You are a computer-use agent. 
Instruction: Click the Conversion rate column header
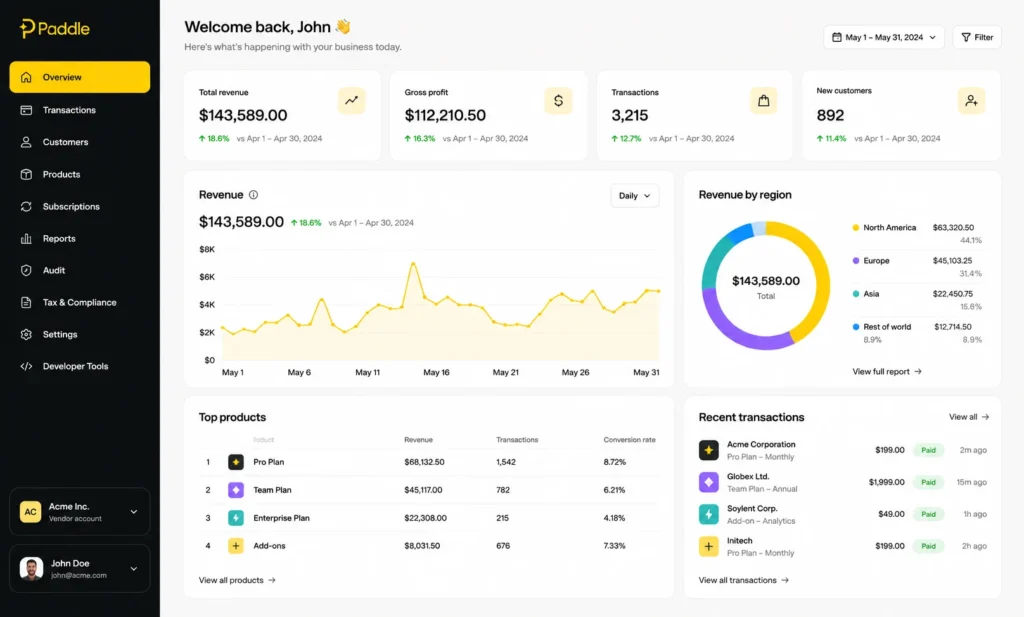pyautogui.click(x=630, y=439)
